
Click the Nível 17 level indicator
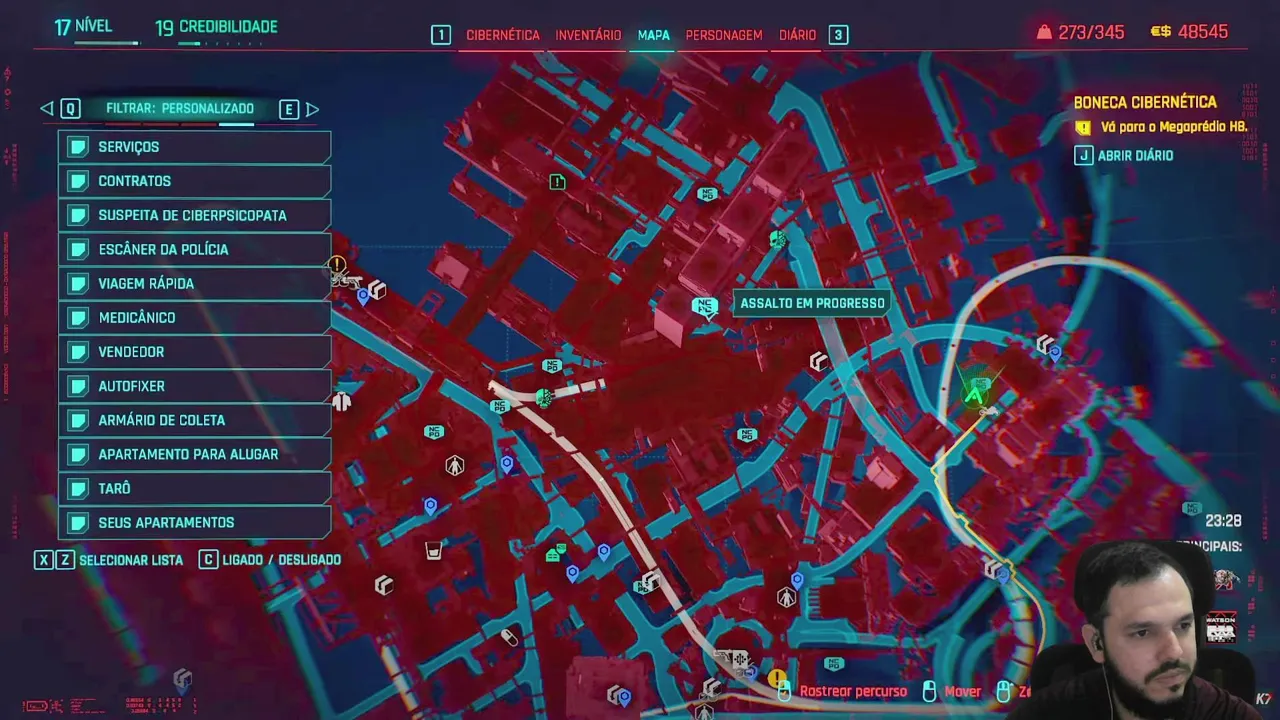83,27
